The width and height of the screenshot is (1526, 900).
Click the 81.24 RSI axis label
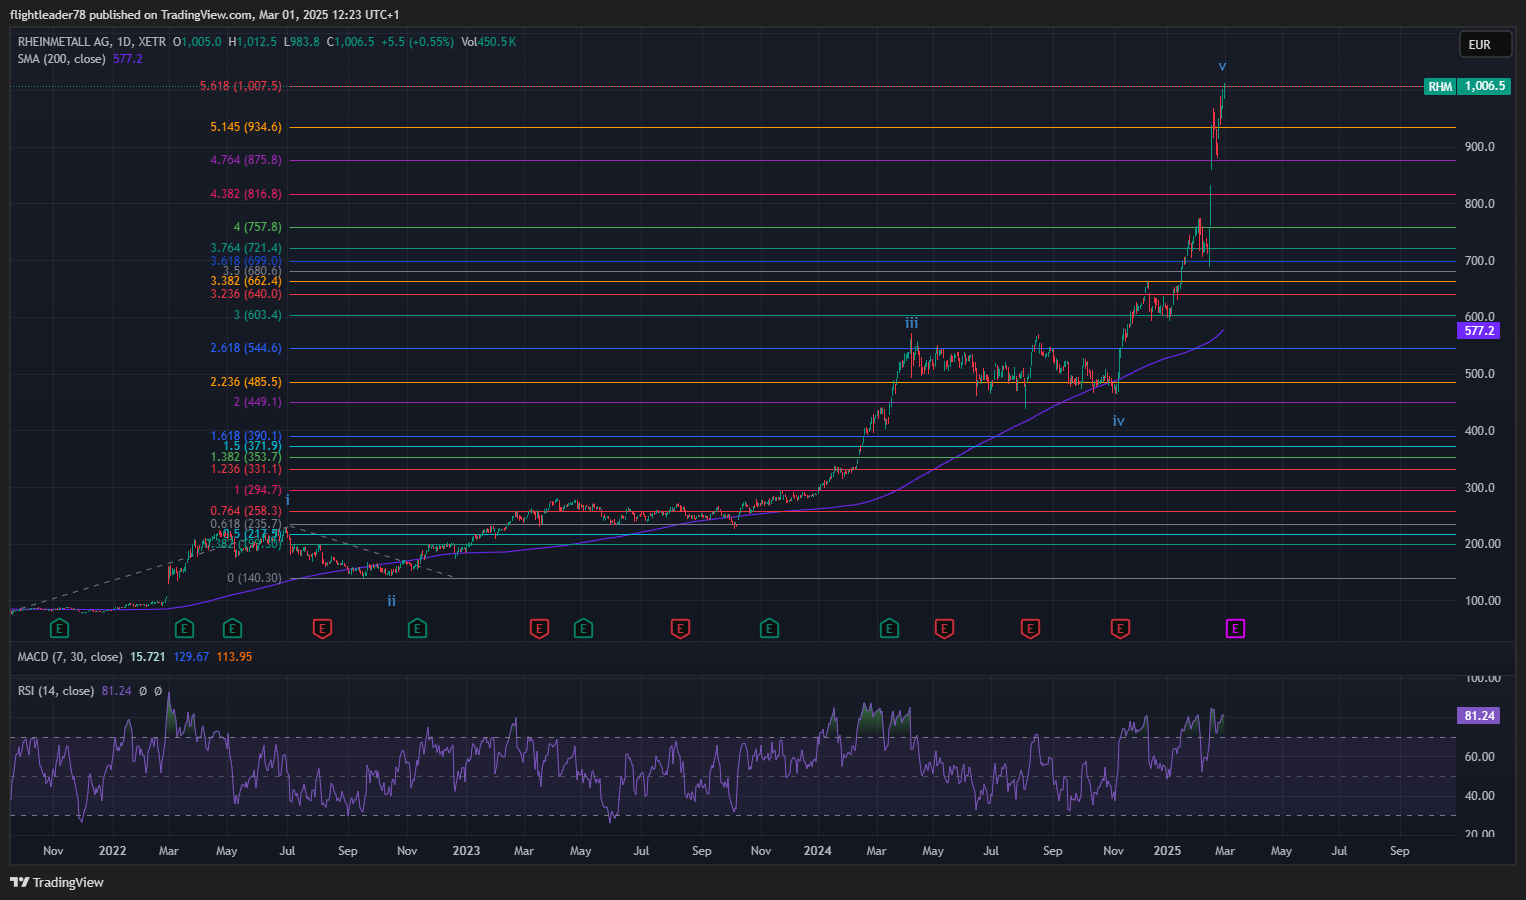point(1479,715)
